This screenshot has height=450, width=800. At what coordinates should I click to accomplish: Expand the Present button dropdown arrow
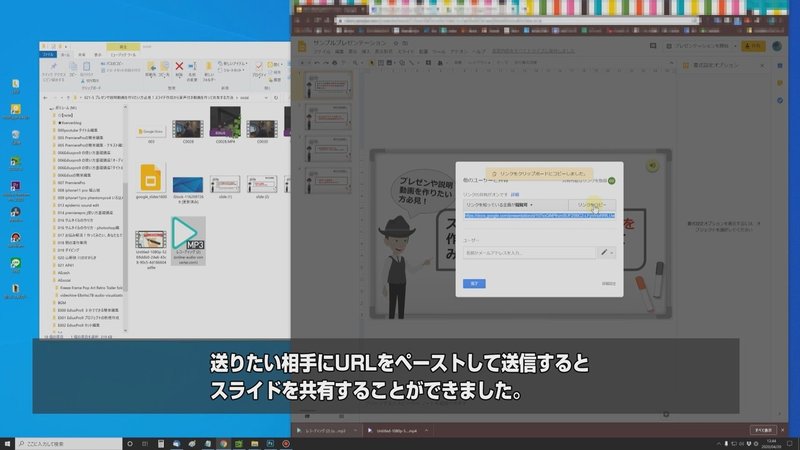click(735, 46)
